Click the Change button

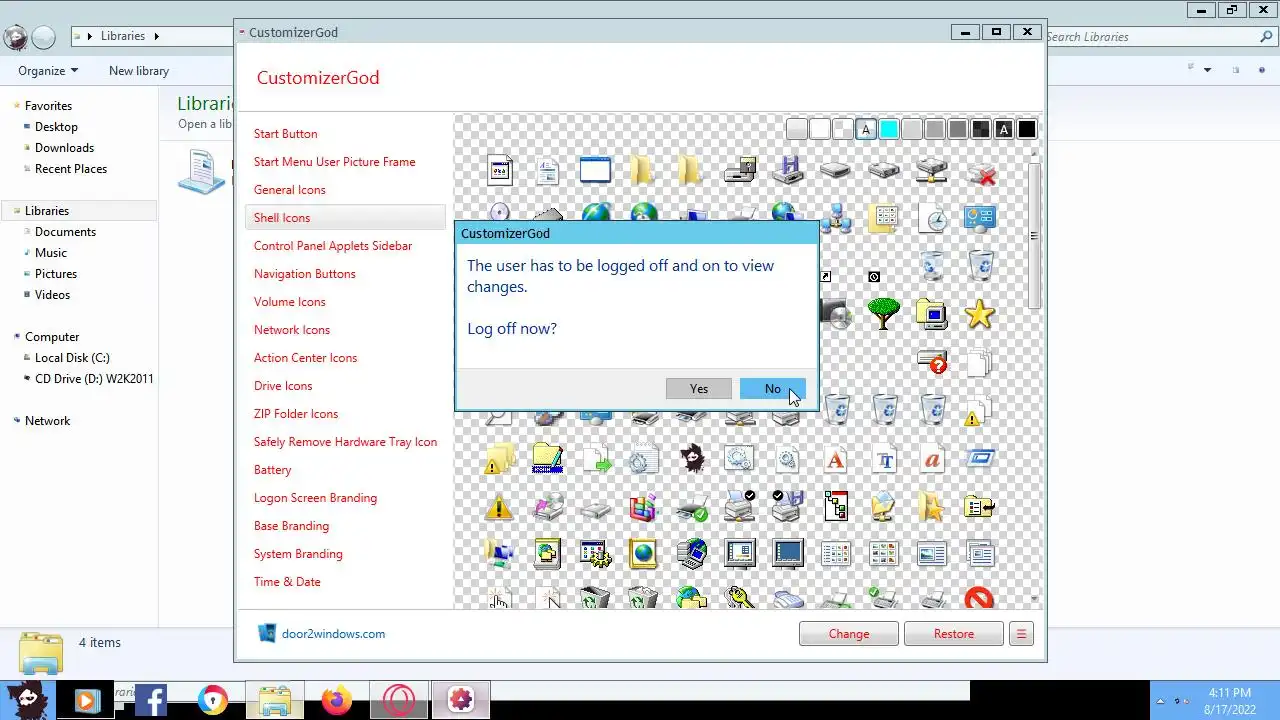click(849, 634)
